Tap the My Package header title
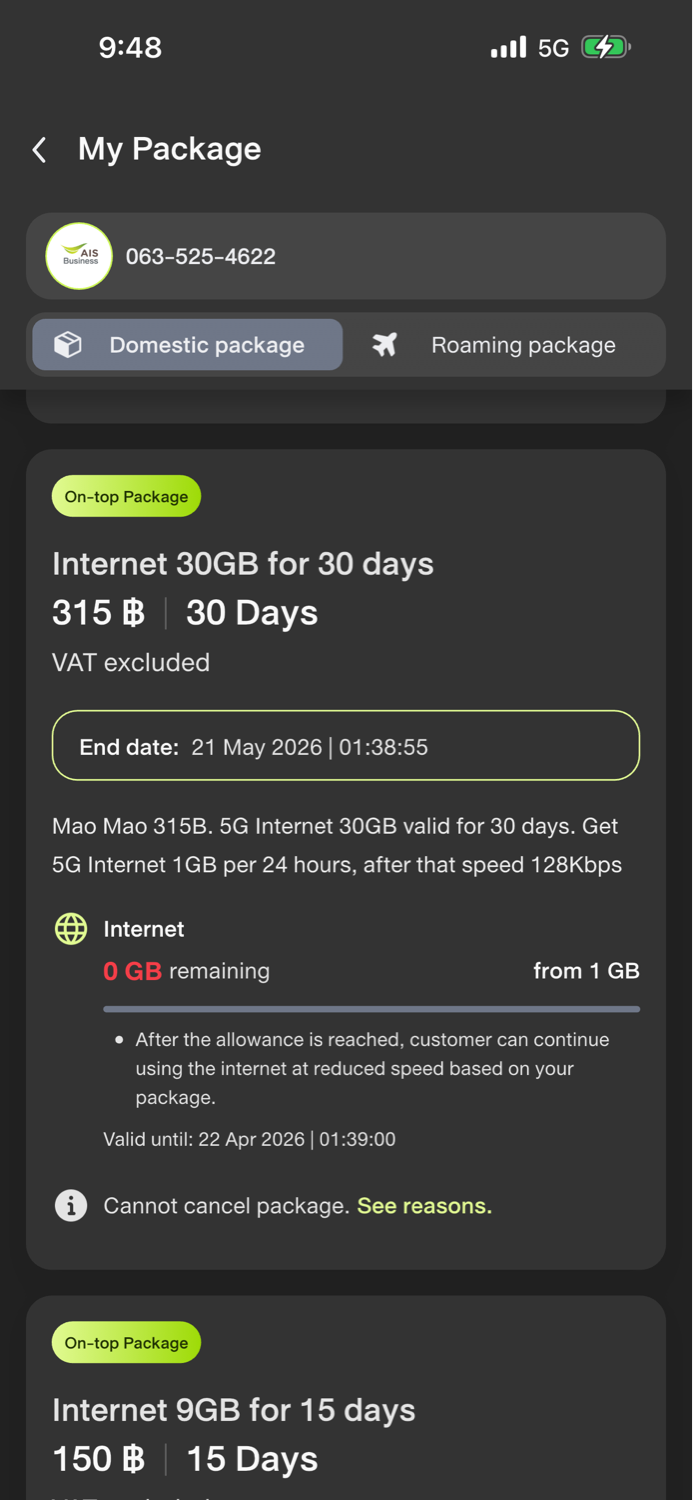 pyautogui.click(x=170, y=149)
